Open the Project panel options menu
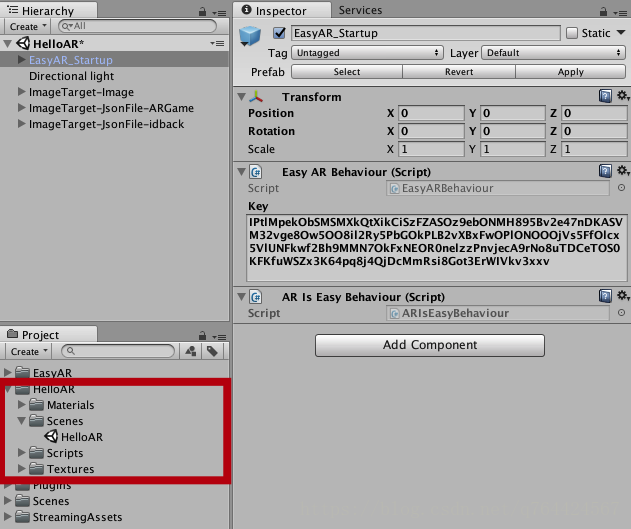 pyautogui.click(x=219, y=337)
